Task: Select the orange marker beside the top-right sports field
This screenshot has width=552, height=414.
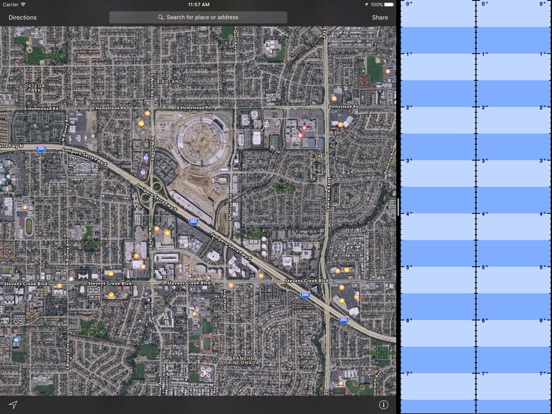Action: coord(388,71)
